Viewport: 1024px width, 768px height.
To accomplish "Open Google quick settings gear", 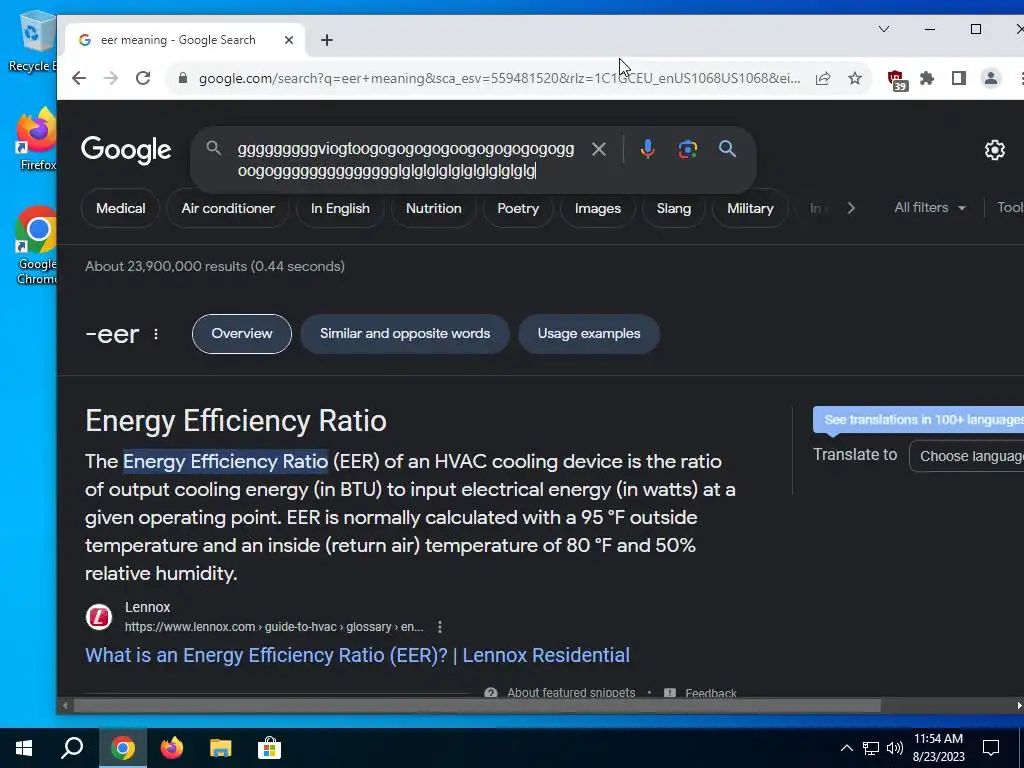I will tap(995, 150).
